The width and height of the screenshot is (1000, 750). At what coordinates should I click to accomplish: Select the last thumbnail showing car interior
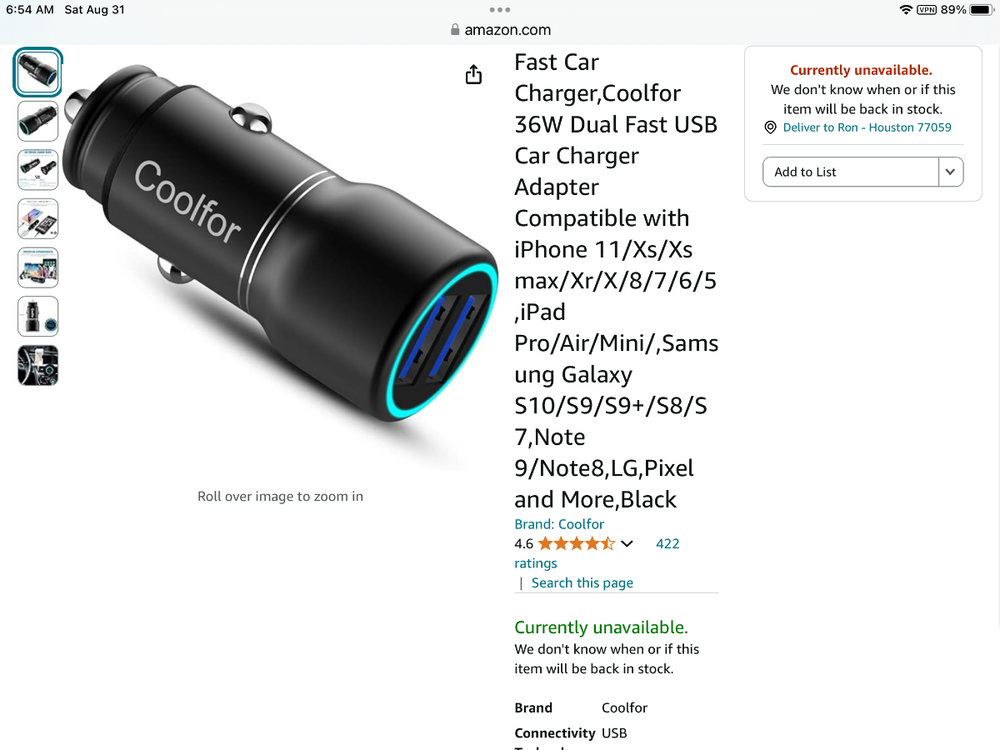point(38,365)
